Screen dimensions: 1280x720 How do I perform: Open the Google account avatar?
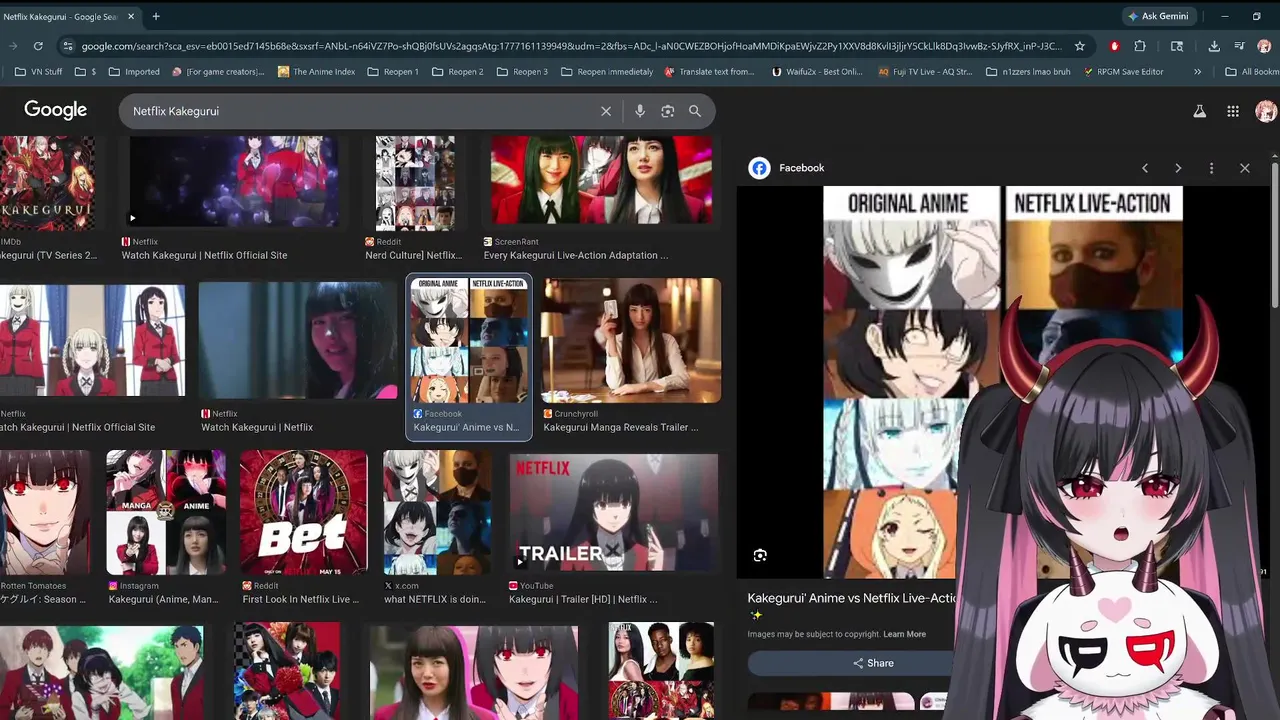click(x=1265, y=111)
